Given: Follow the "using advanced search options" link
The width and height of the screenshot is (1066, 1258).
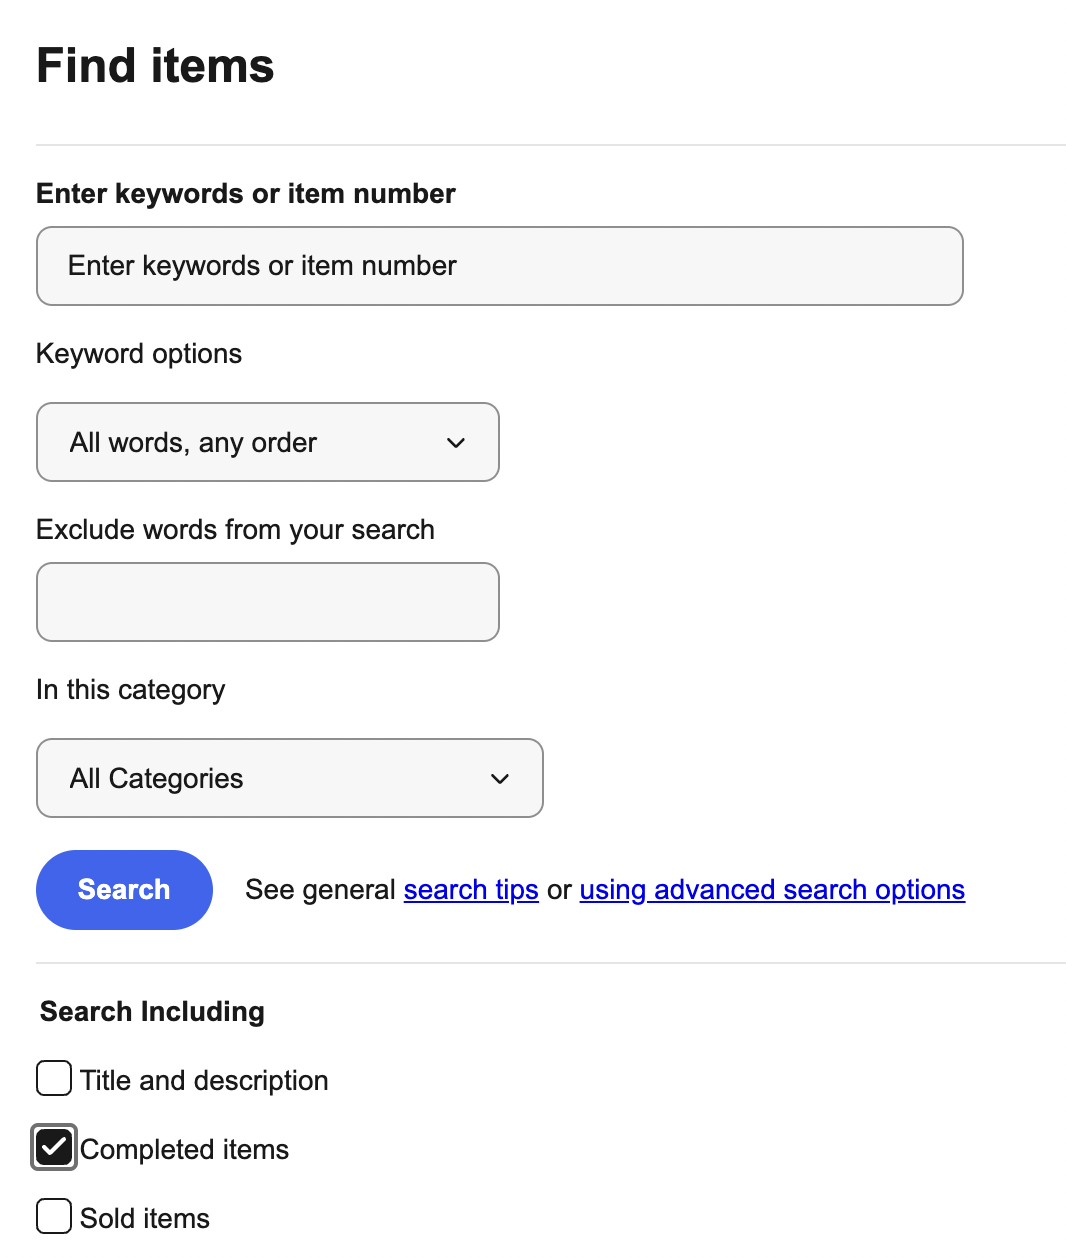Looking at the screenshot, I should 772,890.
